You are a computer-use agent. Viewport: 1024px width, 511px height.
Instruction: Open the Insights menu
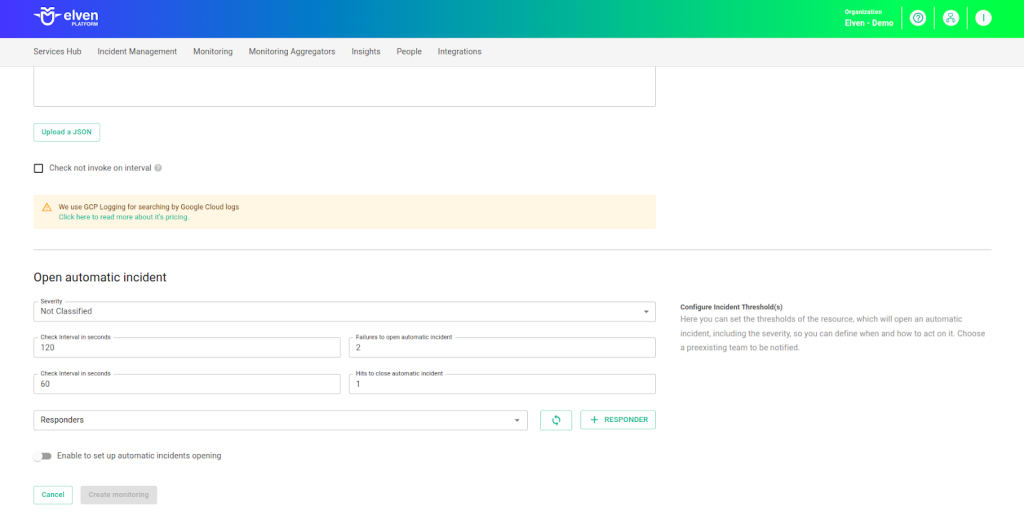[366, 52]
